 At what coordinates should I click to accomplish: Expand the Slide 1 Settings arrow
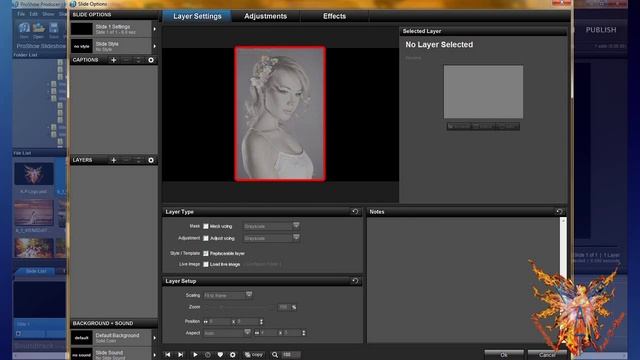[154, 29]
